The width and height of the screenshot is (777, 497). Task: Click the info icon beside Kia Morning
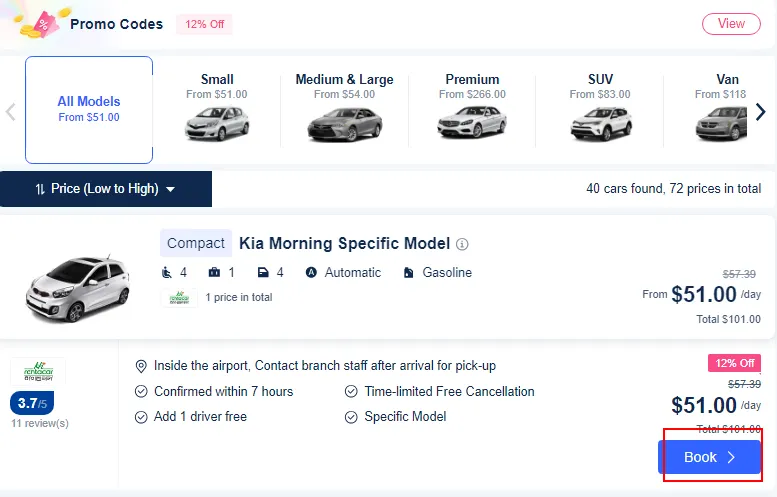pyautogui.click(x=462, y=244)
